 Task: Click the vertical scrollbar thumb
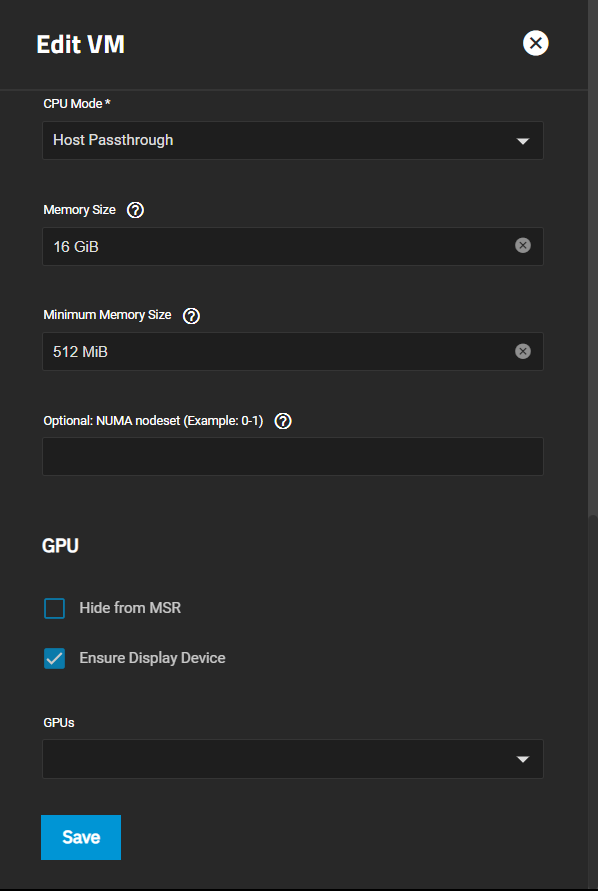pos(593,699)
